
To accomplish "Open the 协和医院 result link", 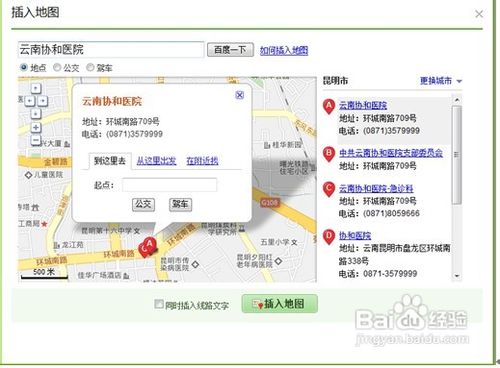I will point(355,236).
